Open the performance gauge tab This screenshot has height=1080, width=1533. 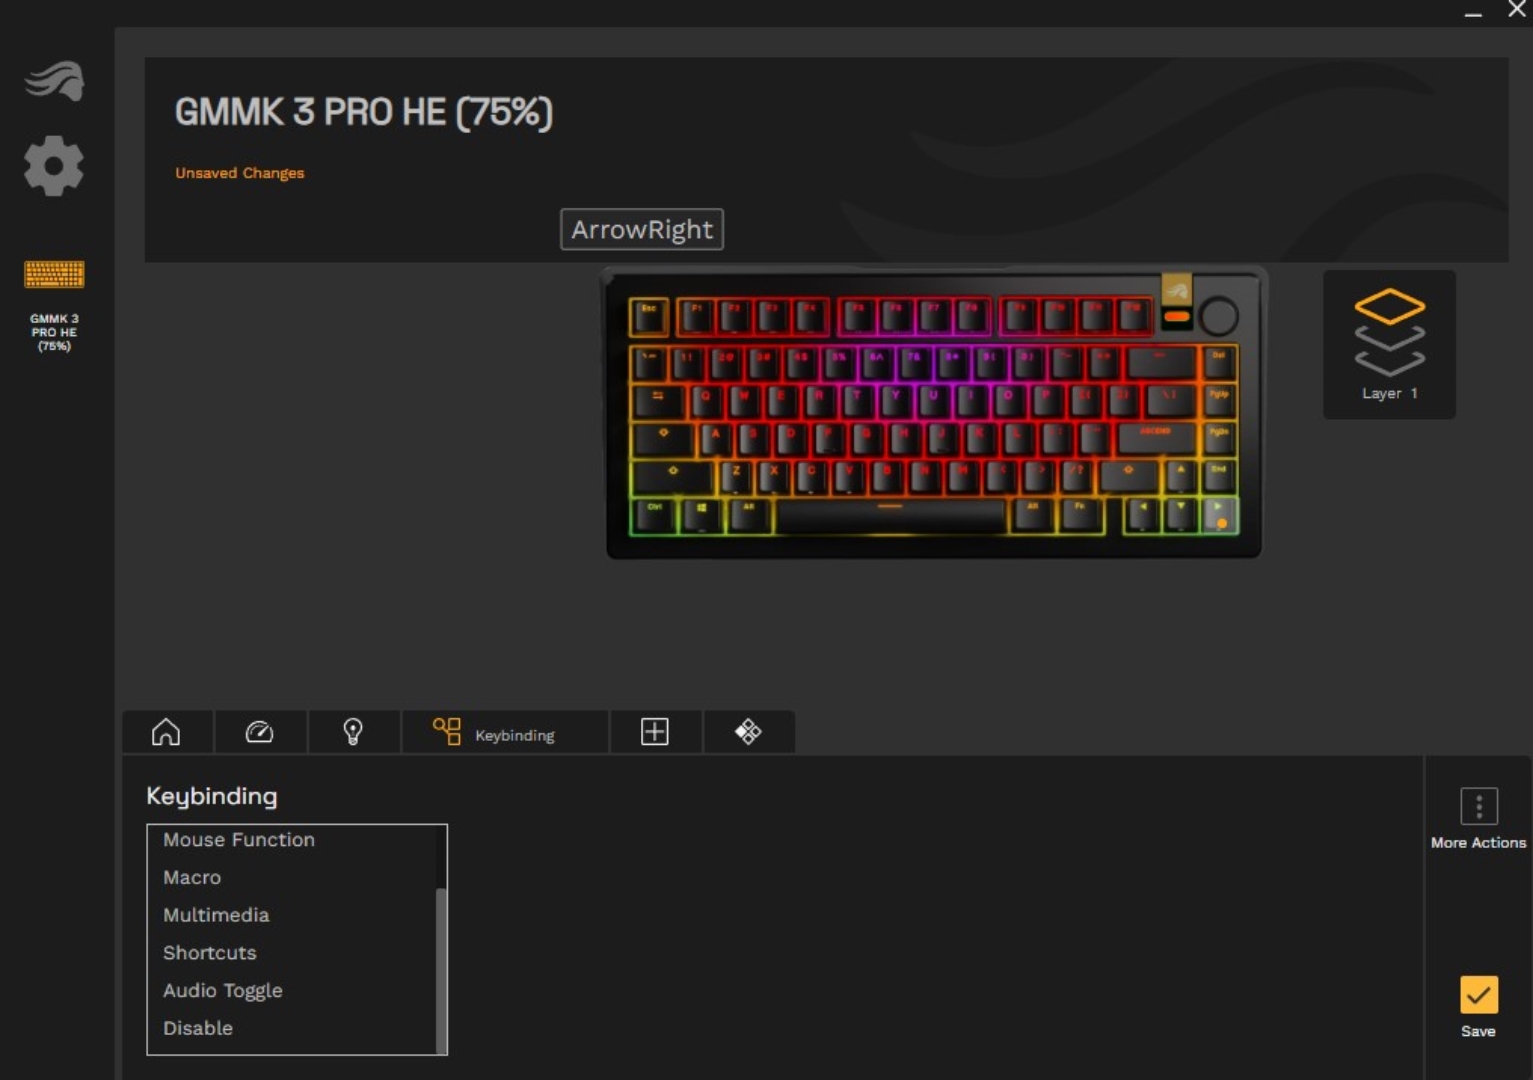[259, 732]
